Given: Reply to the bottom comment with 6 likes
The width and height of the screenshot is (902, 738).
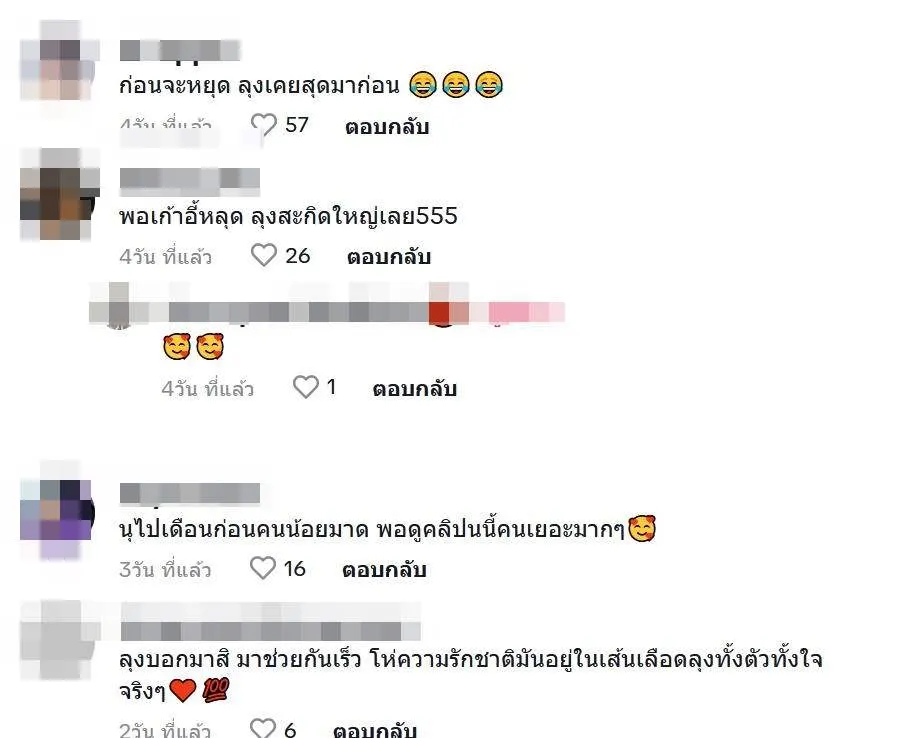Looking at the screenshot, I should coord(375,730).
